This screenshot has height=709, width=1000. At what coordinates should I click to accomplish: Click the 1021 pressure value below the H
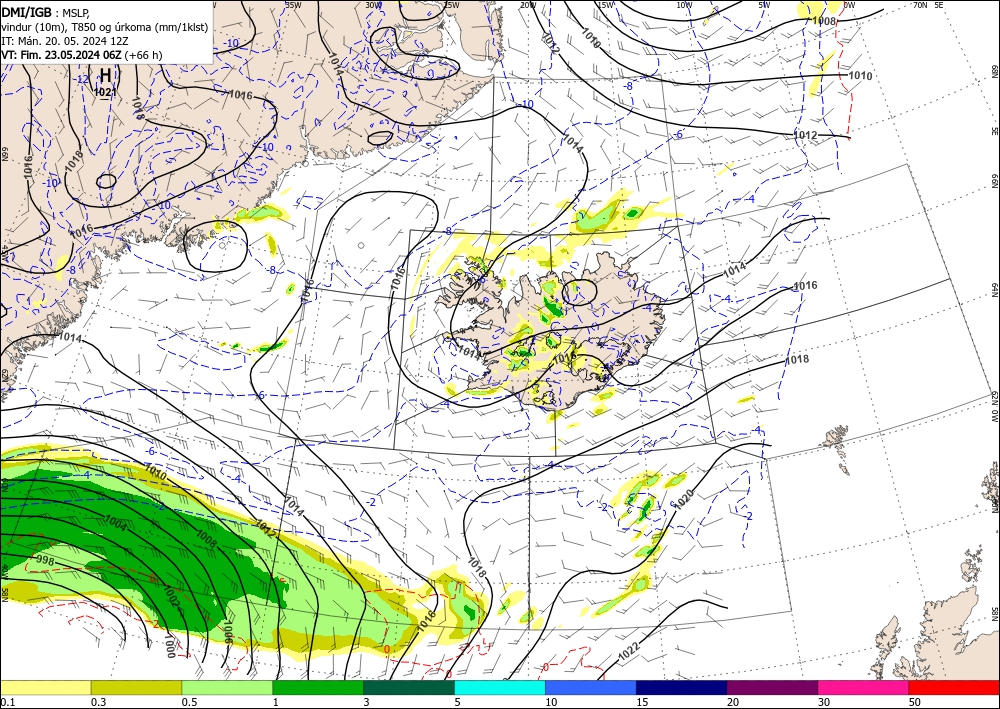[x=105, y=92]
